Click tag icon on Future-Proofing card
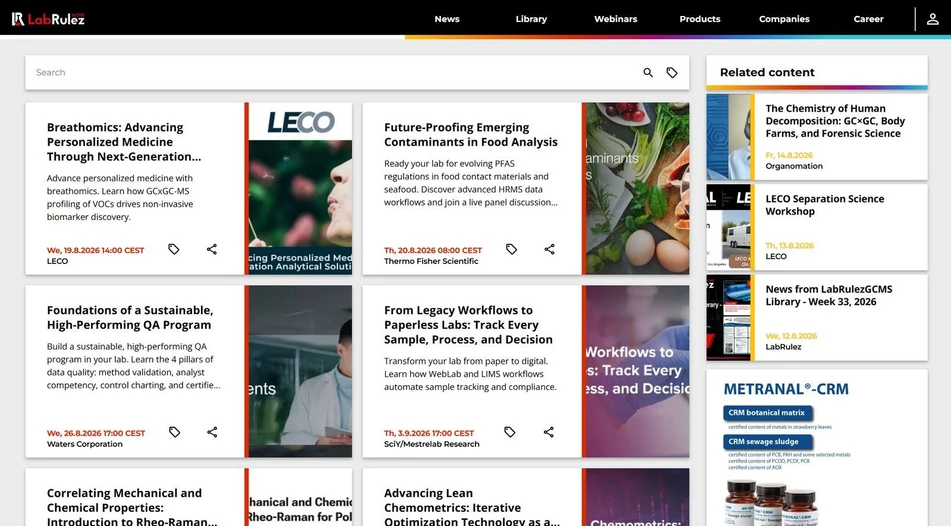The image size is (951, 526). coord(511,249)
